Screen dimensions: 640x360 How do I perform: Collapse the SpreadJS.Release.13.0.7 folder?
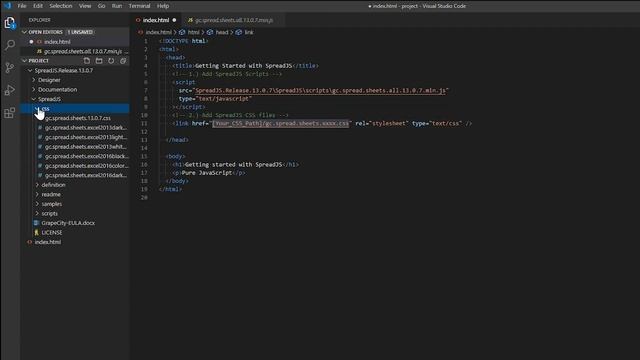click(x=30, y=70)
